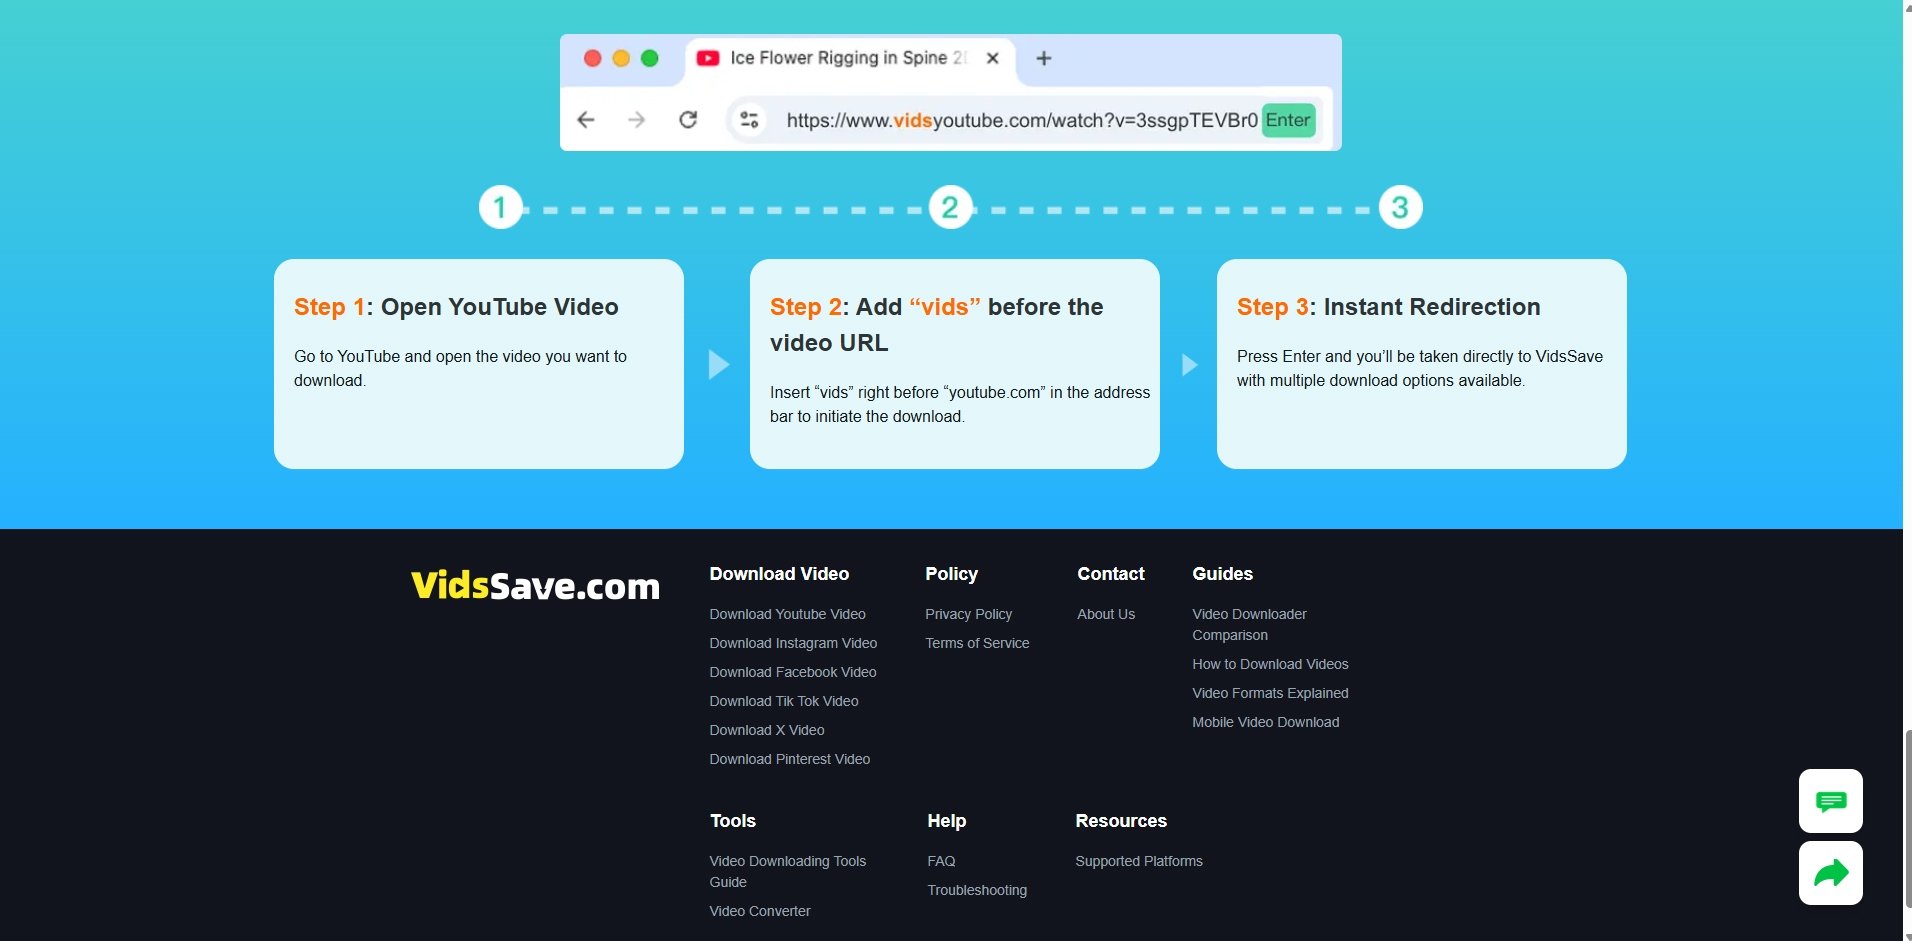The width and height of the screenshot is (1912, 941).
Task: Click the green share arrow icon
Action: tap(1830, 873)
